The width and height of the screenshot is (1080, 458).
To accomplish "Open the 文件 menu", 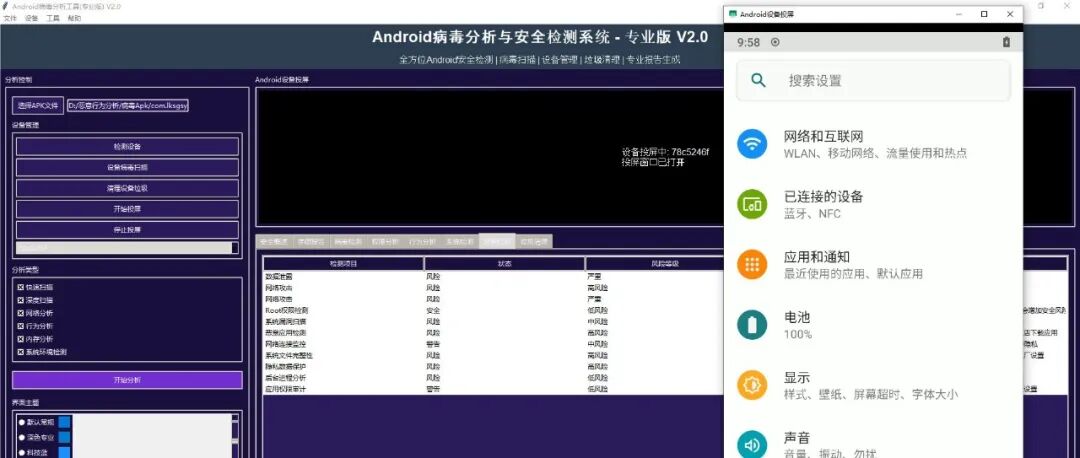I will coord(10,19).
